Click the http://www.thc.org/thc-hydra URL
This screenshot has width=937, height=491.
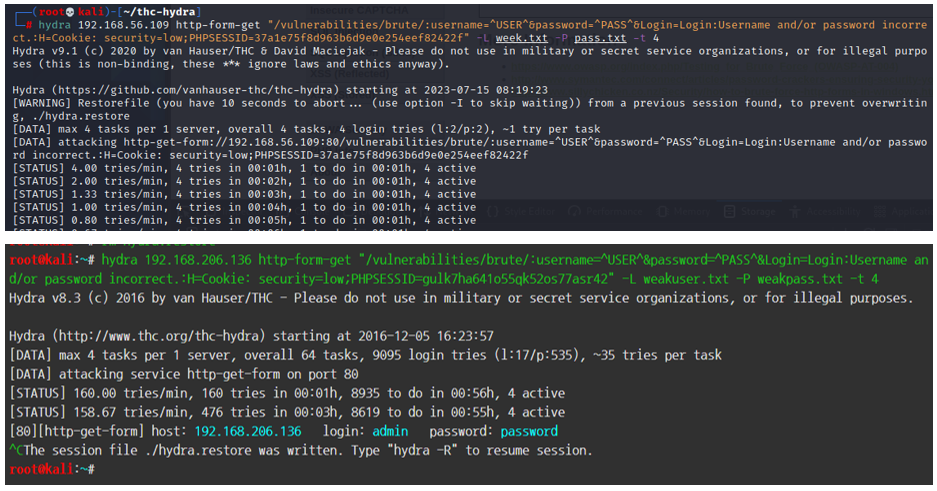(160, 336)
